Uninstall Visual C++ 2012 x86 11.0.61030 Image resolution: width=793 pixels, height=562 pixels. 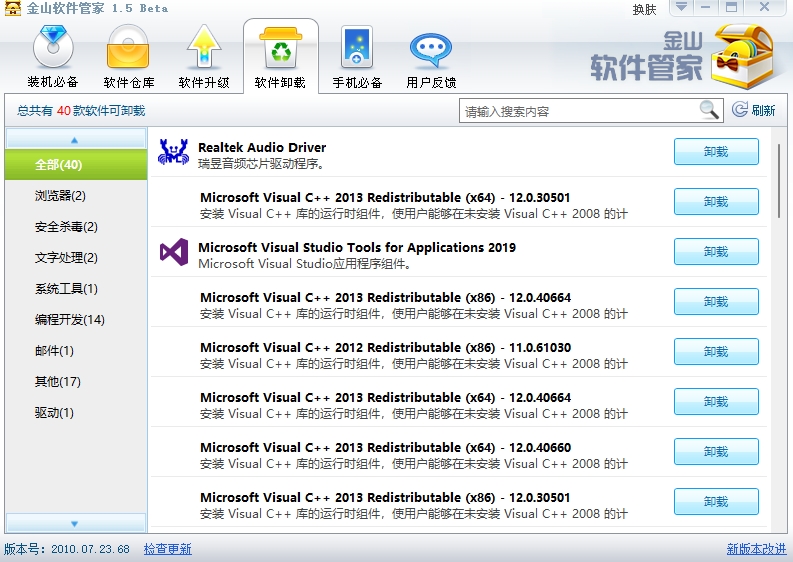point(716,352)
